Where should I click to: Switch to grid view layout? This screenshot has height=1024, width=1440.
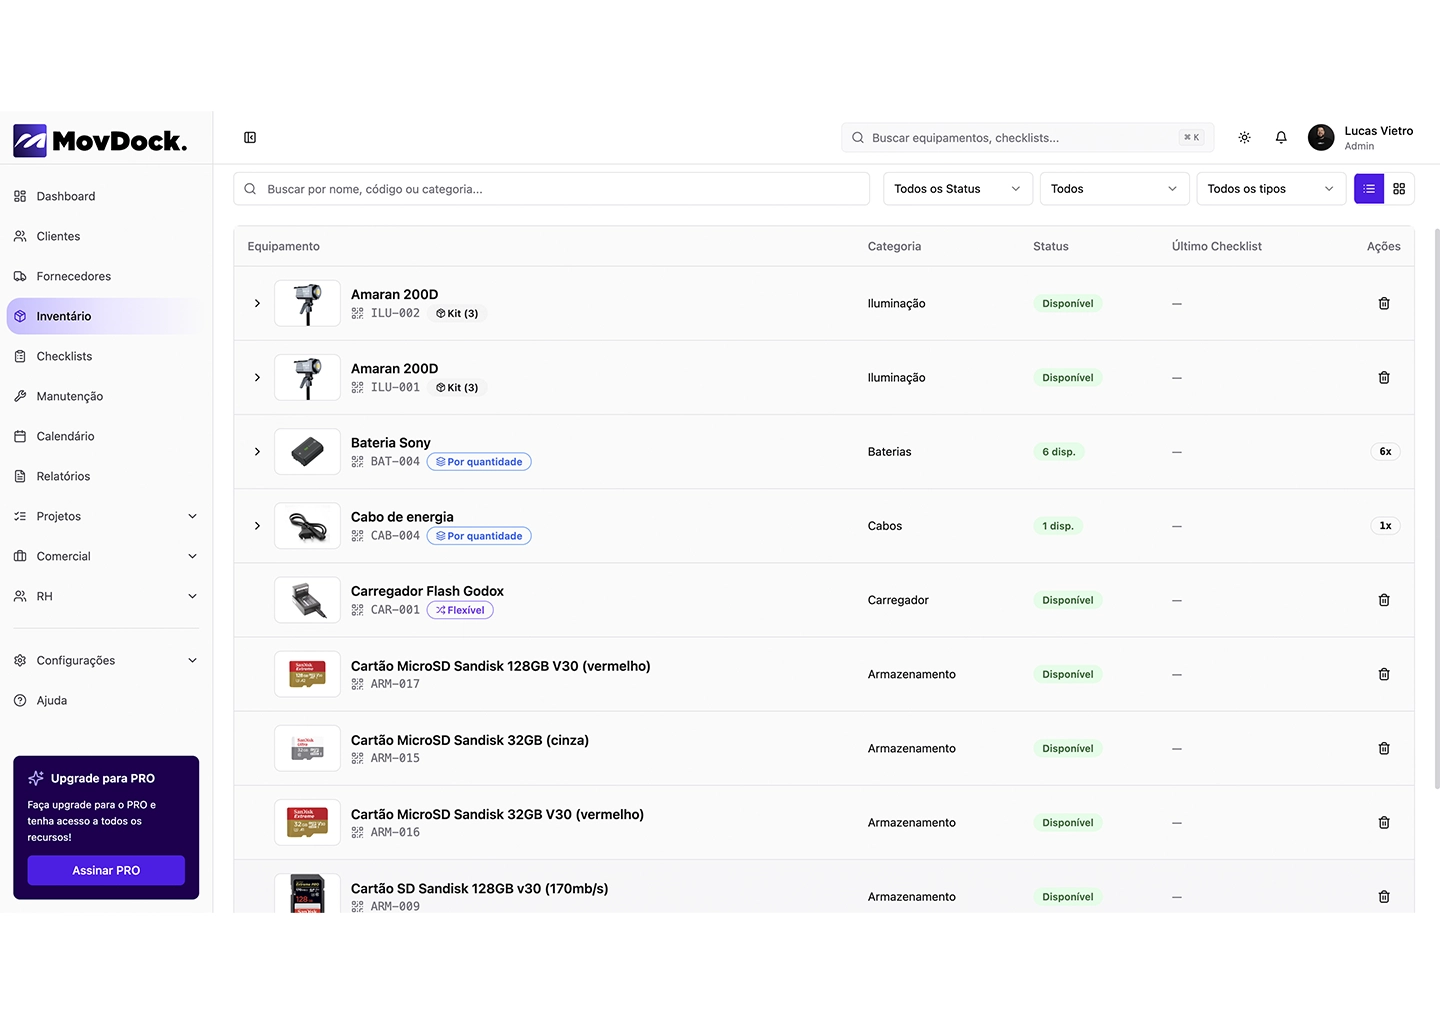tap(1399, 189)
